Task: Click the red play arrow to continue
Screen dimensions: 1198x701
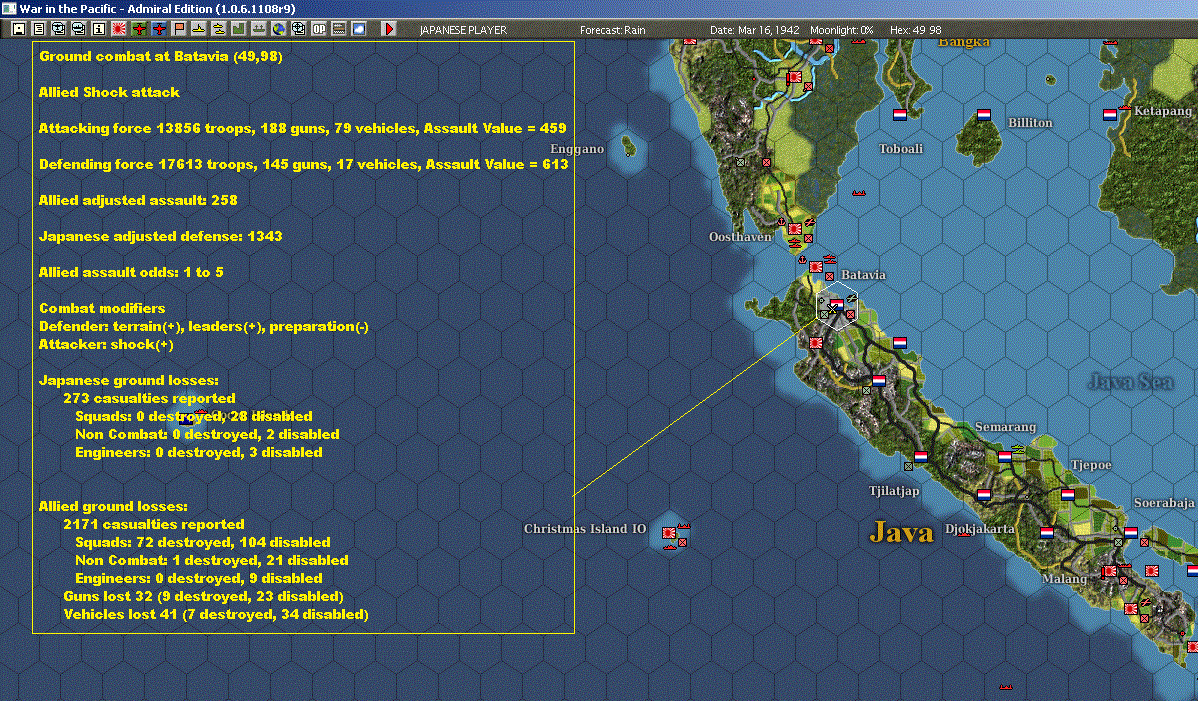Action: pyautogui.click(x=389, y=29)
